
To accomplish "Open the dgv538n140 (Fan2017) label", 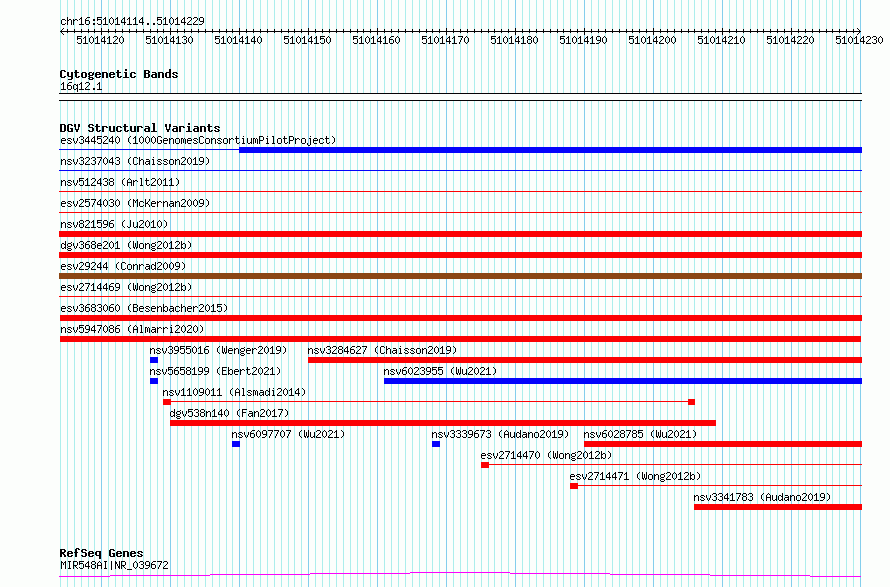I will (229, 413).
